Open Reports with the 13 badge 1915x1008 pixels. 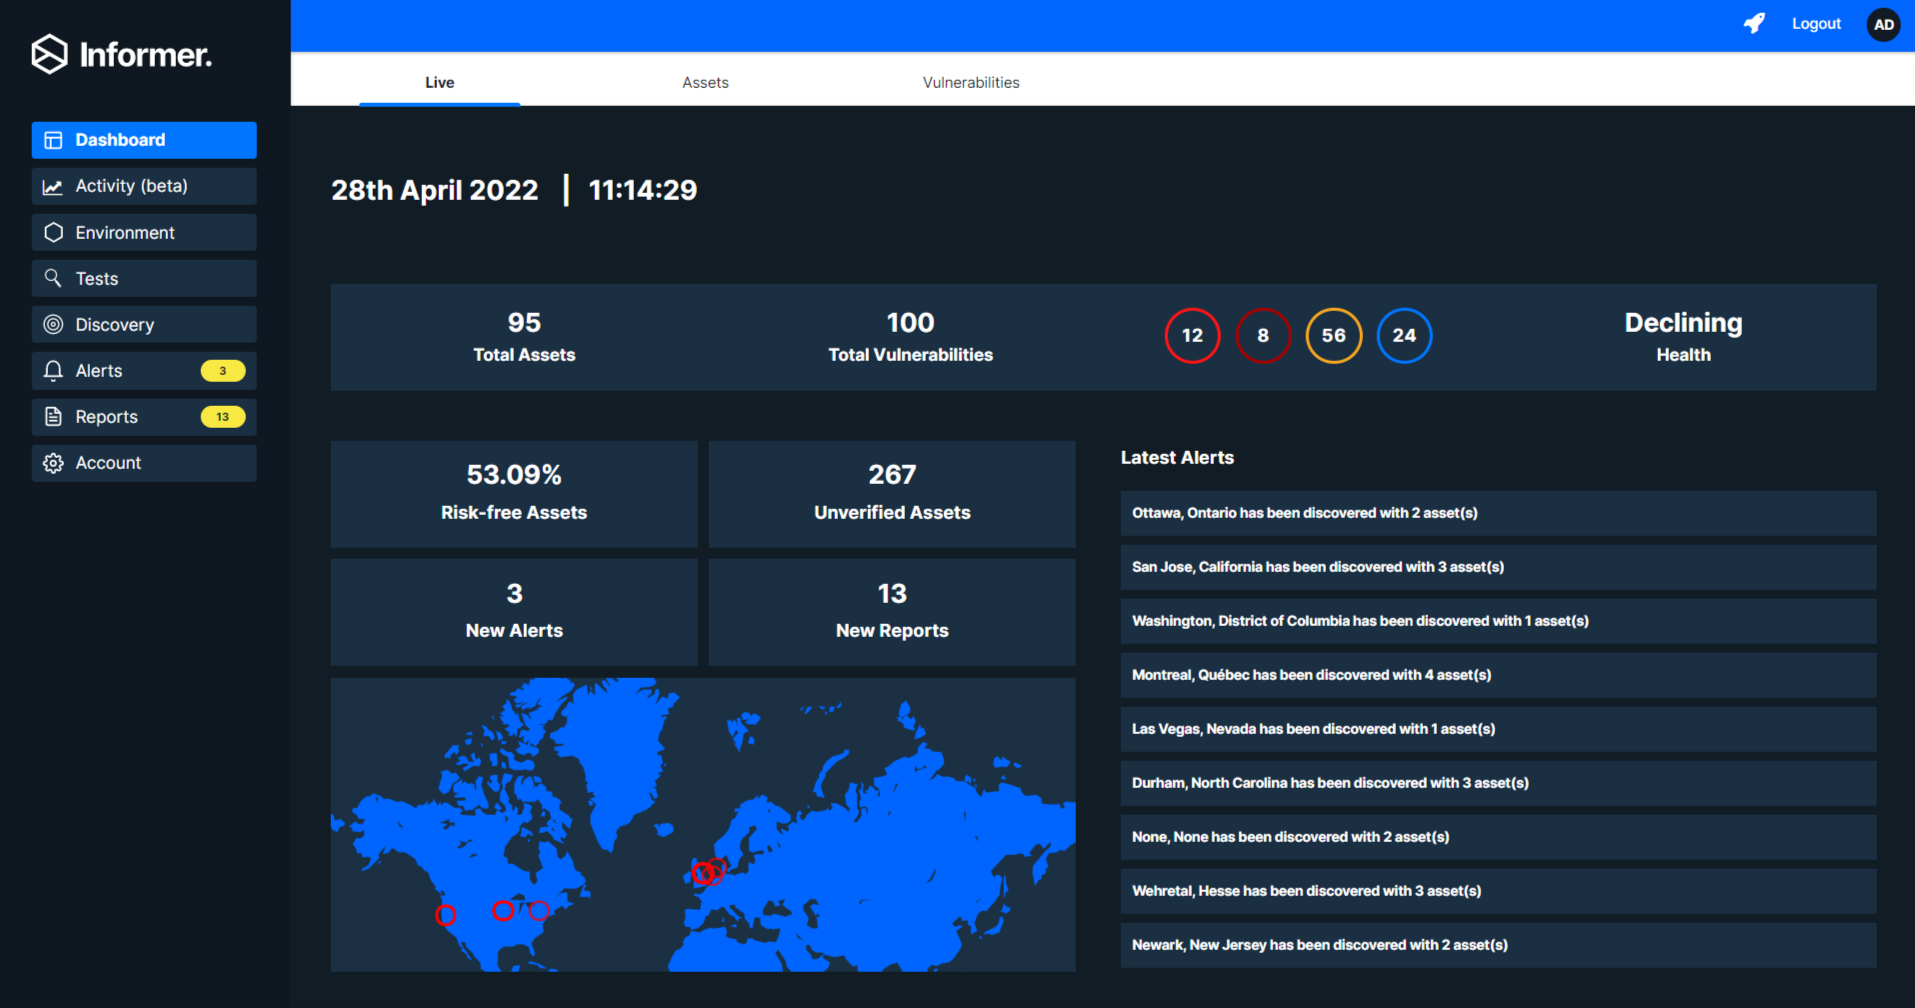coord(144,417)
